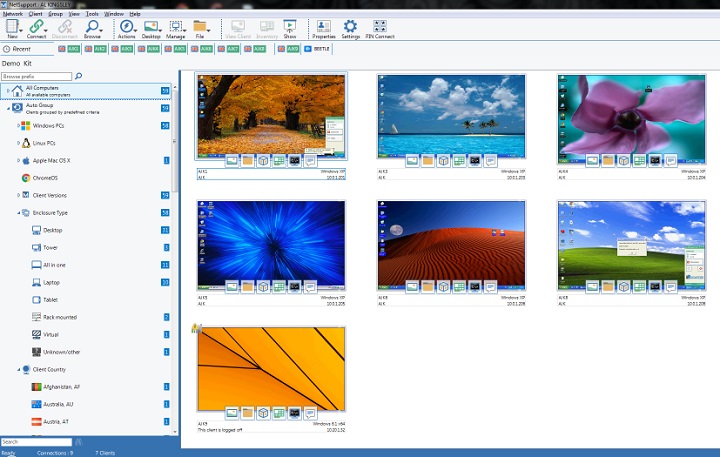The width and height of the screenshot is (720, 457).
Task: Open the Network menu
Action: pyautogui.click(x=12, y=14)
